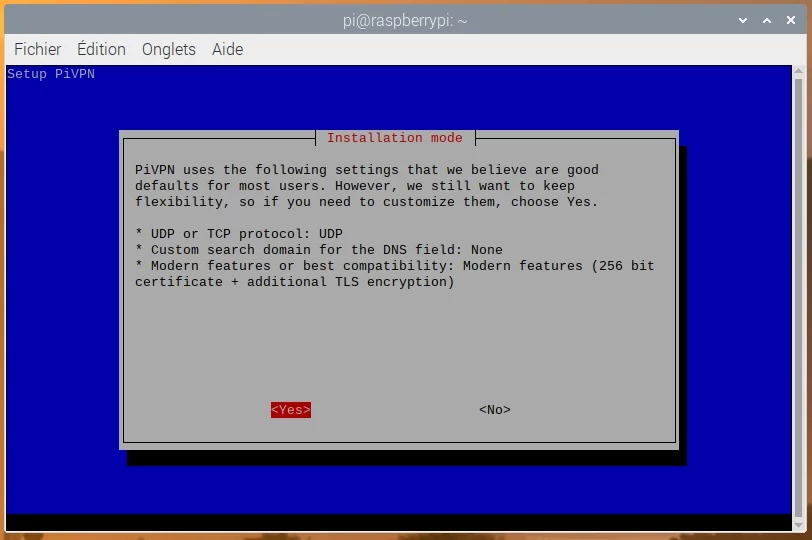The width and height of the screenshot is (812, 540).
Task: Maximize the terminal window with up chevron
Action: [x=767, y=20]
